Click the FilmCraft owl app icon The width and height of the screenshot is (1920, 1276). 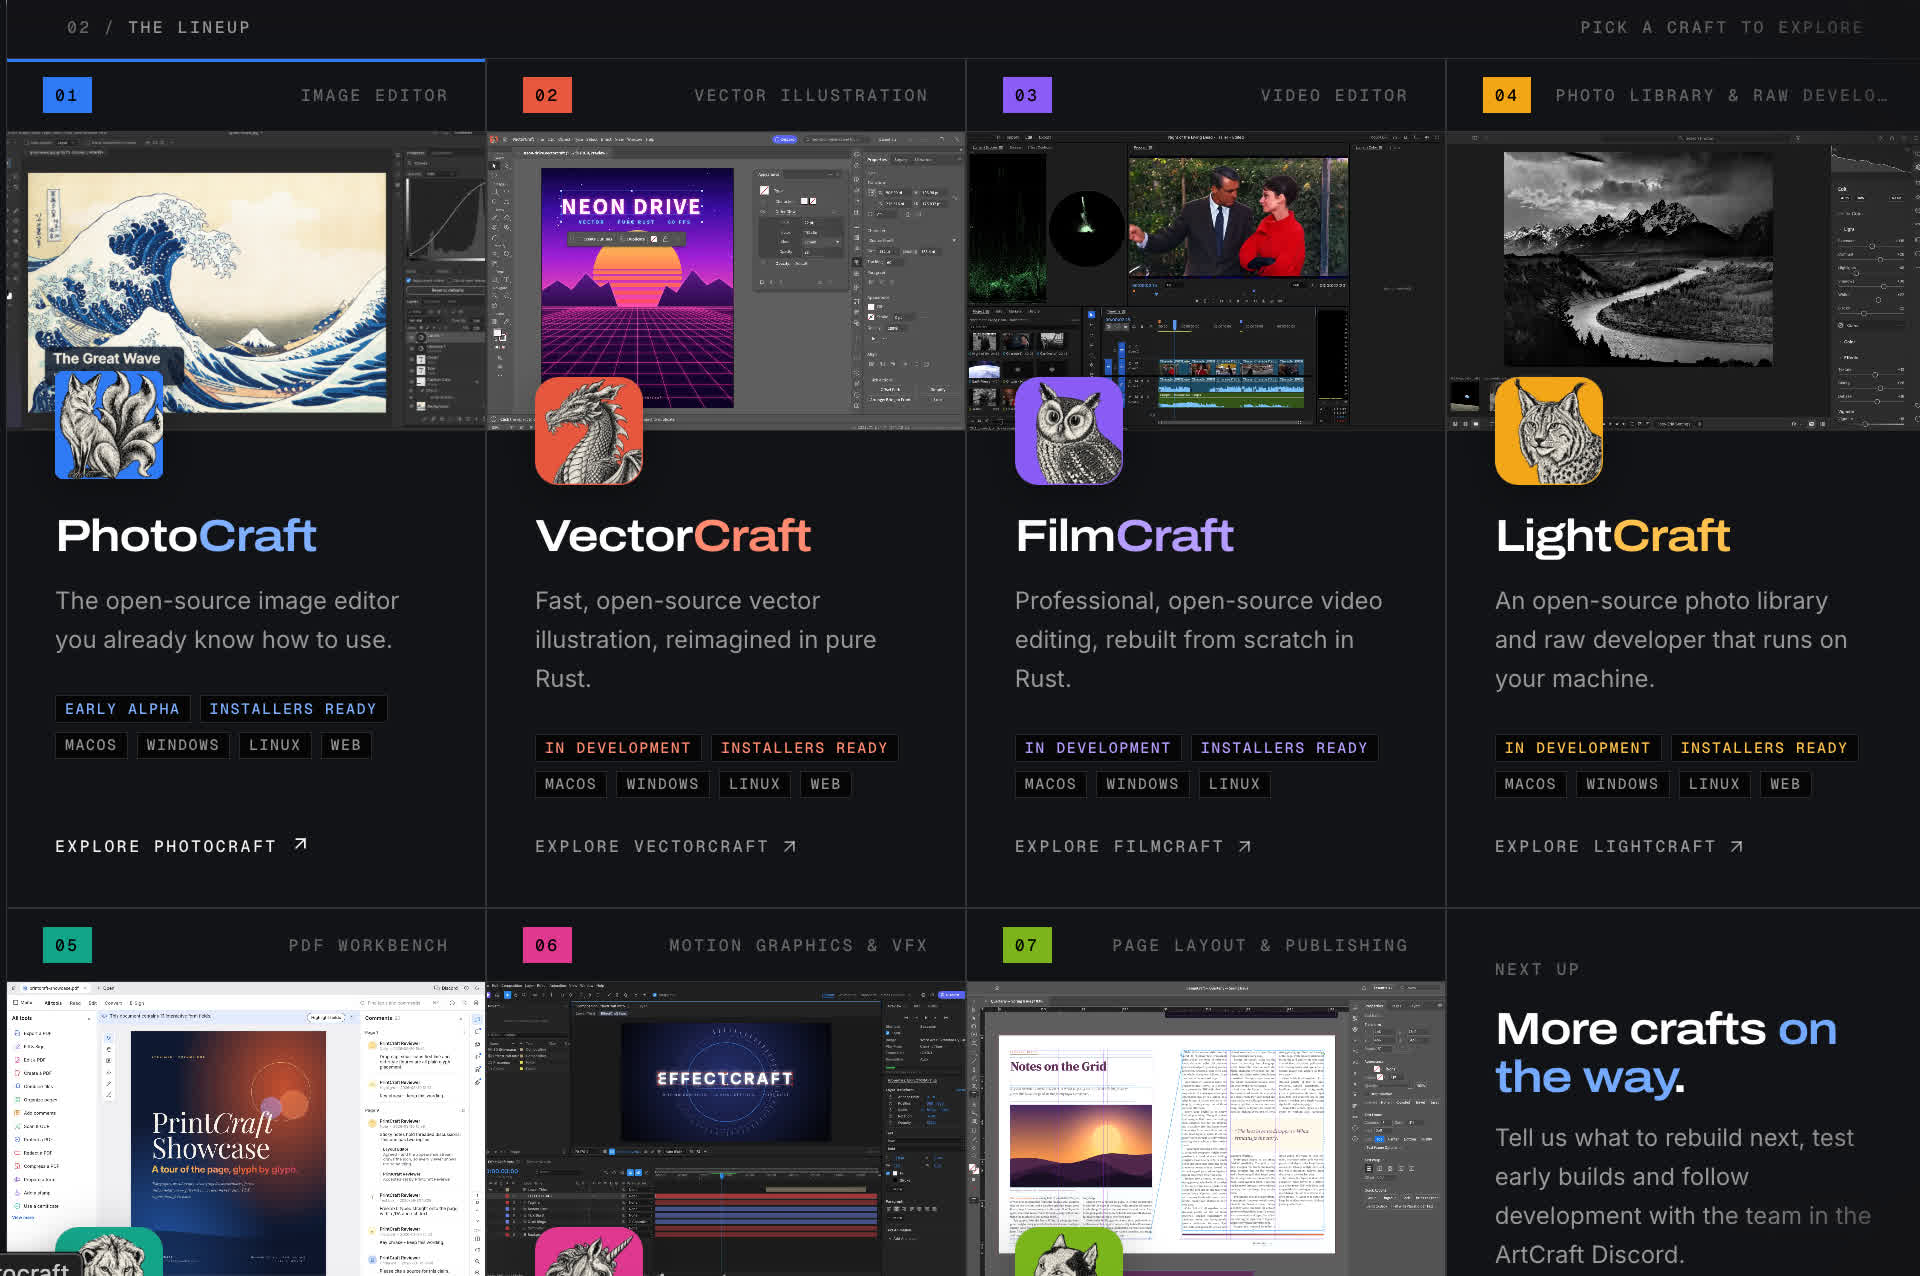(x=1069, y=431)
